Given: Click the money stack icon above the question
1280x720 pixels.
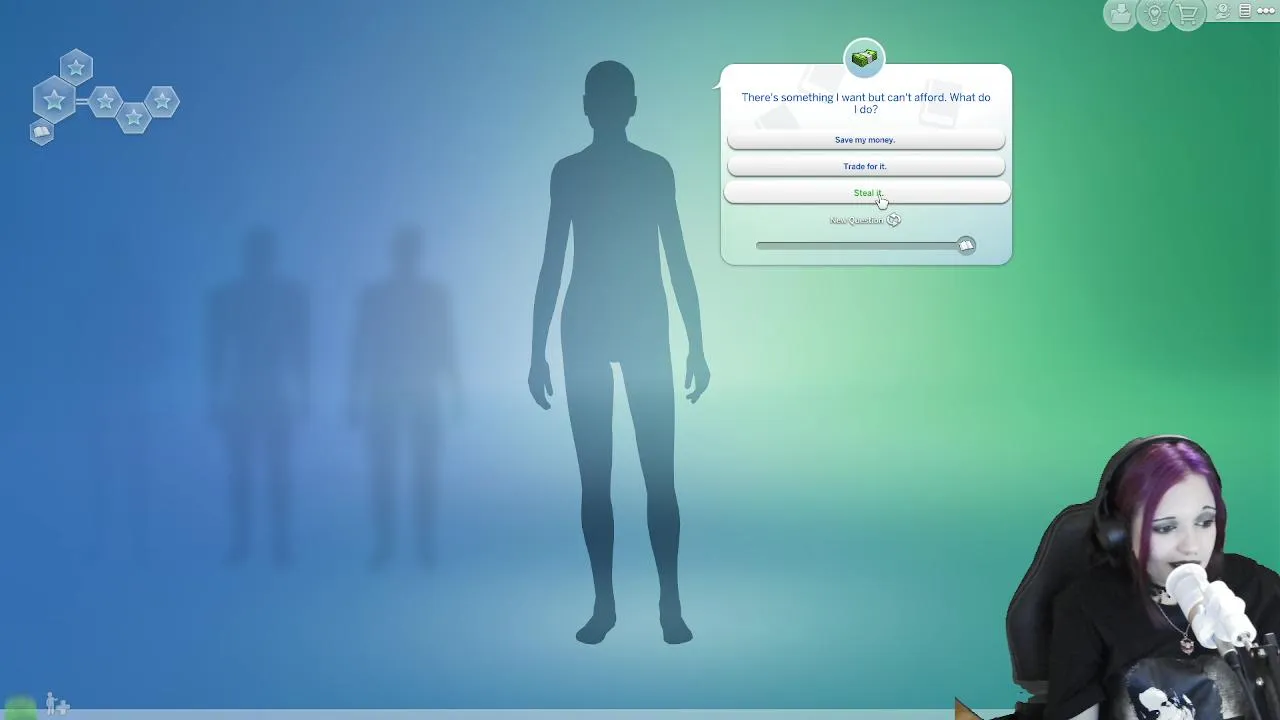Looking at the screenshot, I should [x=864, y=58].
